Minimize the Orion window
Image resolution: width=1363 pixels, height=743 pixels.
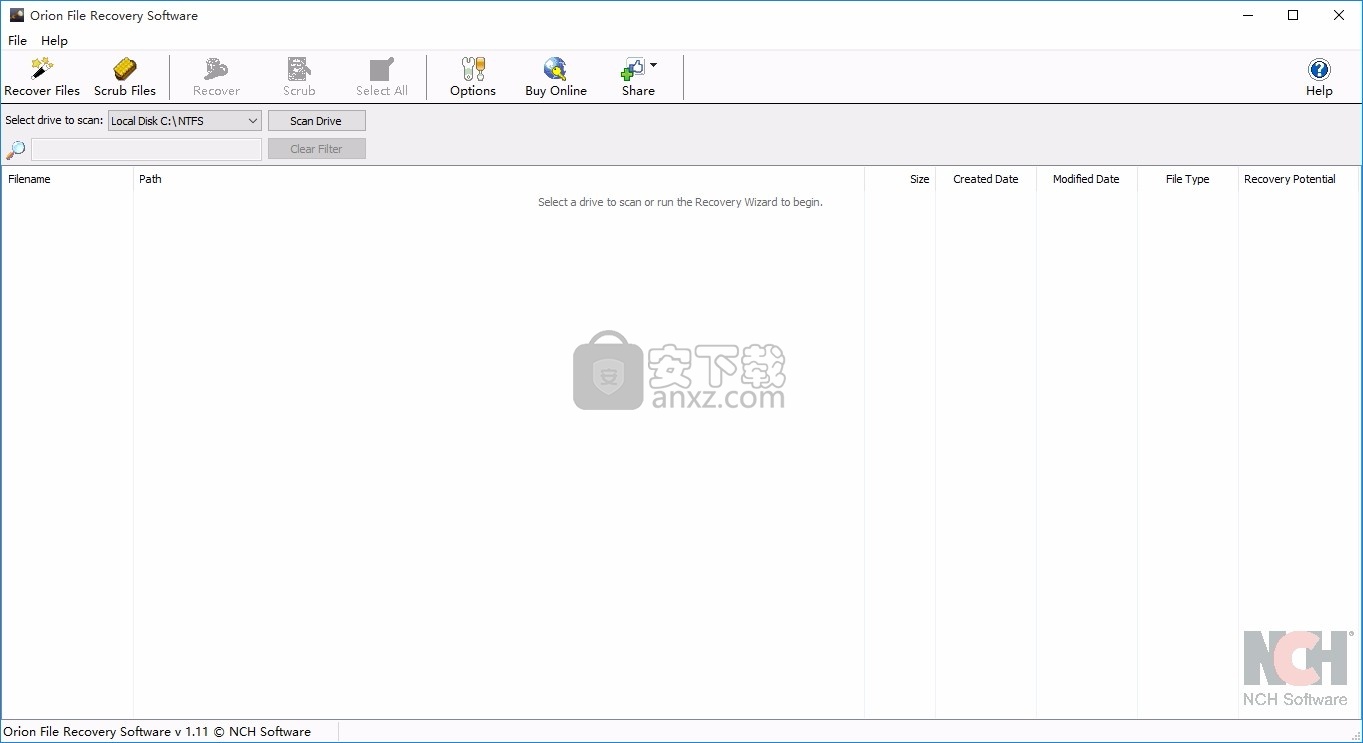pyautogui.click(x=1247, y=15)
